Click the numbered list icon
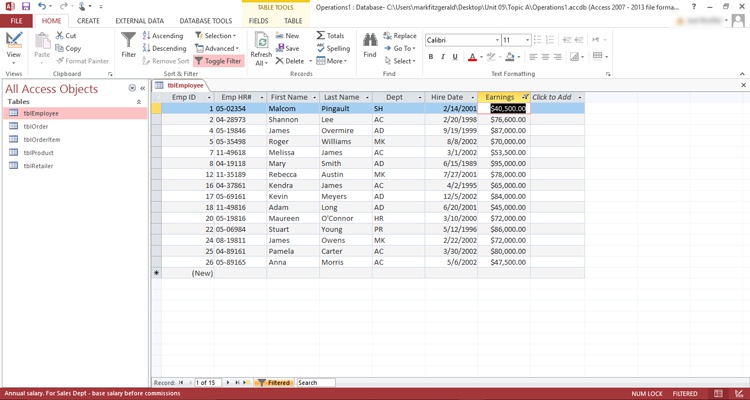Screen dimensions: 750x400 (550, 40)
